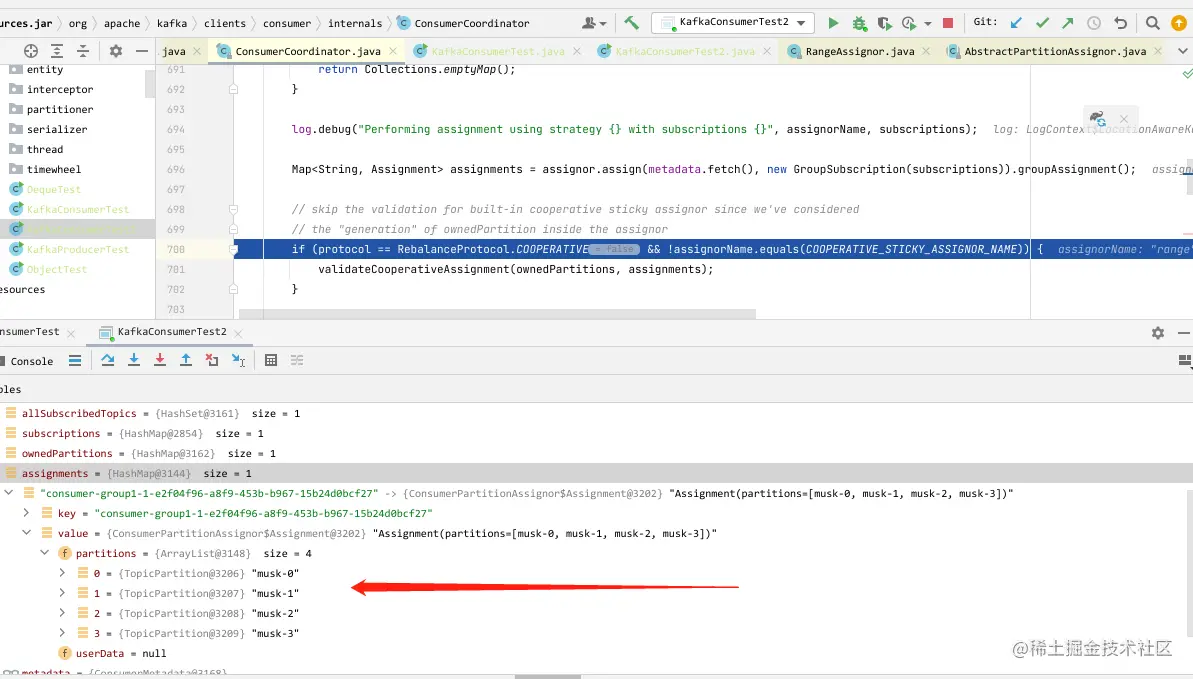Click the green Run button

pyautogui.click(x=833, y=23)
